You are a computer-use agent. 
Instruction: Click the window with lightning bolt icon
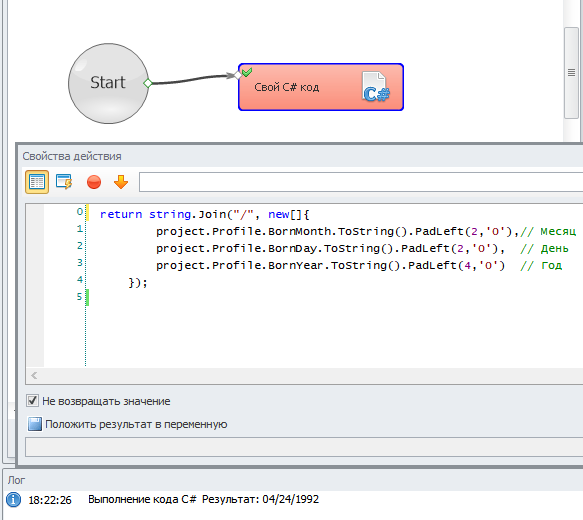tap(64, 182)
